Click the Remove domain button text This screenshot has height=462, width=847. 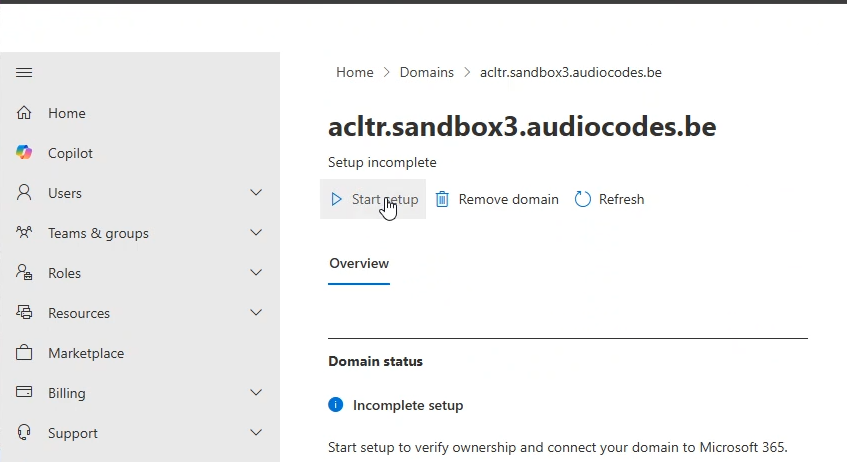508,199
